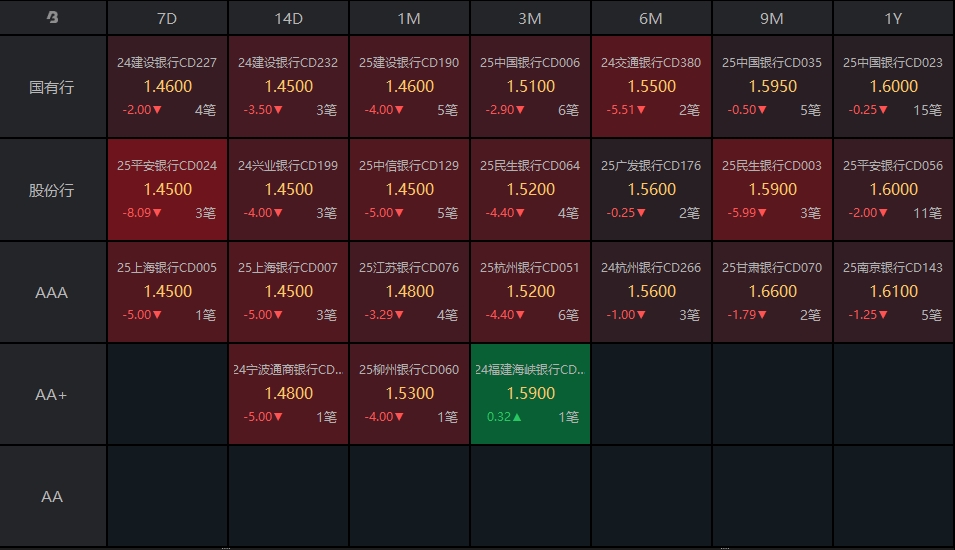Open the 25甘肃银行CD070 cell
955x550 pixels.
(772, 292)
